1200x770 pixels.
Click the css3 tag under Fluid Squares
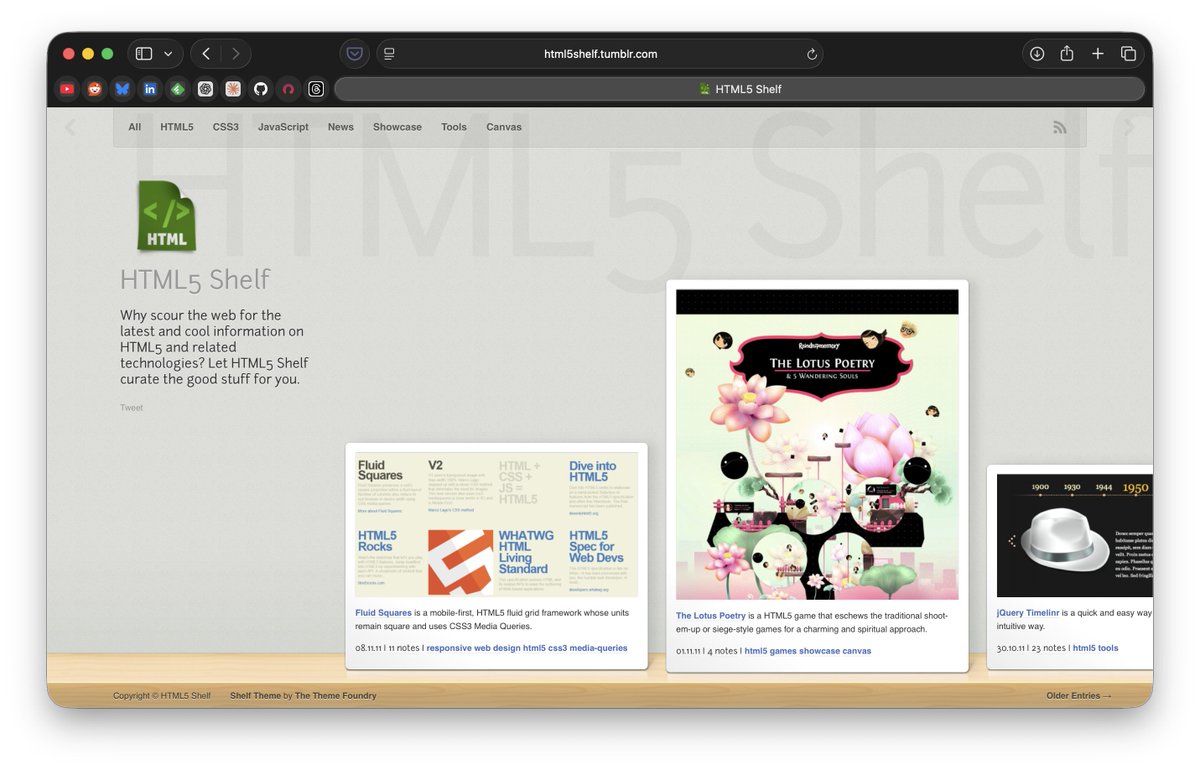(556, 648)
